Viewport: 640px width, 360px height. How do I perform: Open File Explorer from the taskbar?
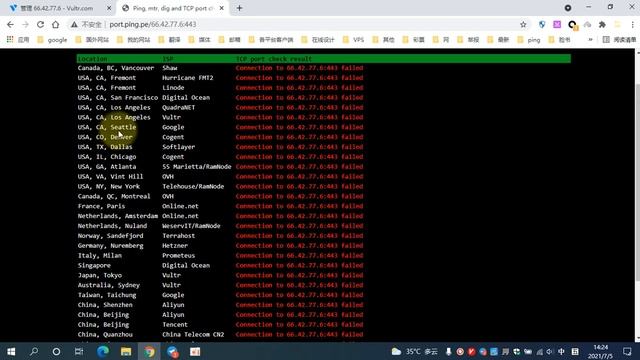tap(126, 351)
